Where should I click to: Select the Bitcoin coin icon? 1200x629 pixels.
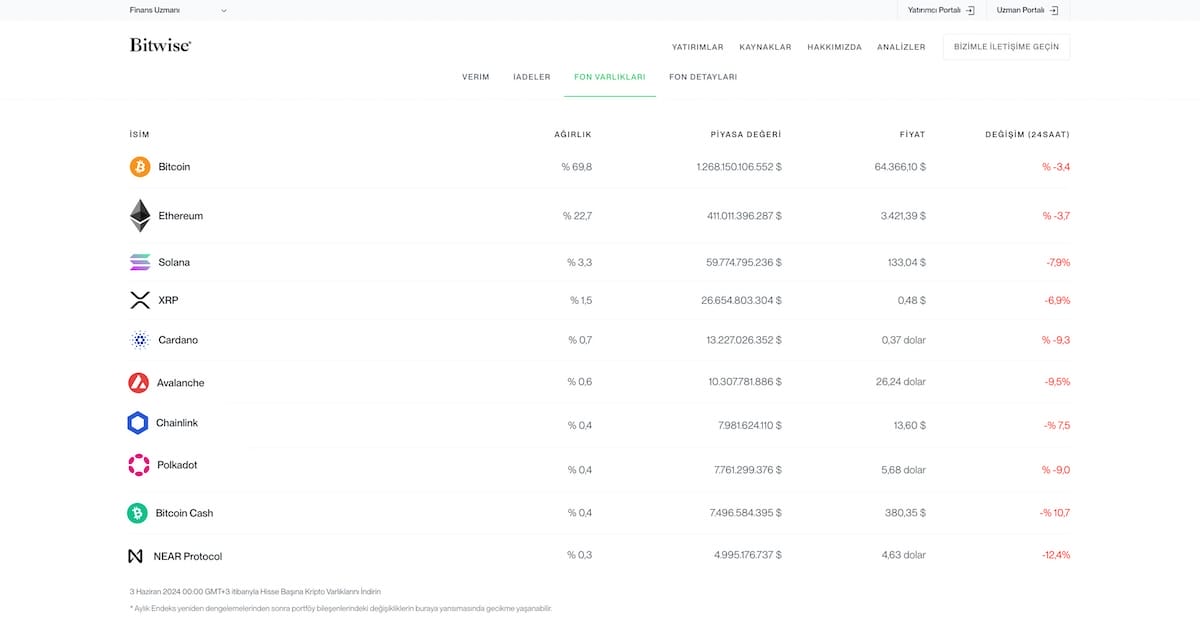(x=139, y=166)
